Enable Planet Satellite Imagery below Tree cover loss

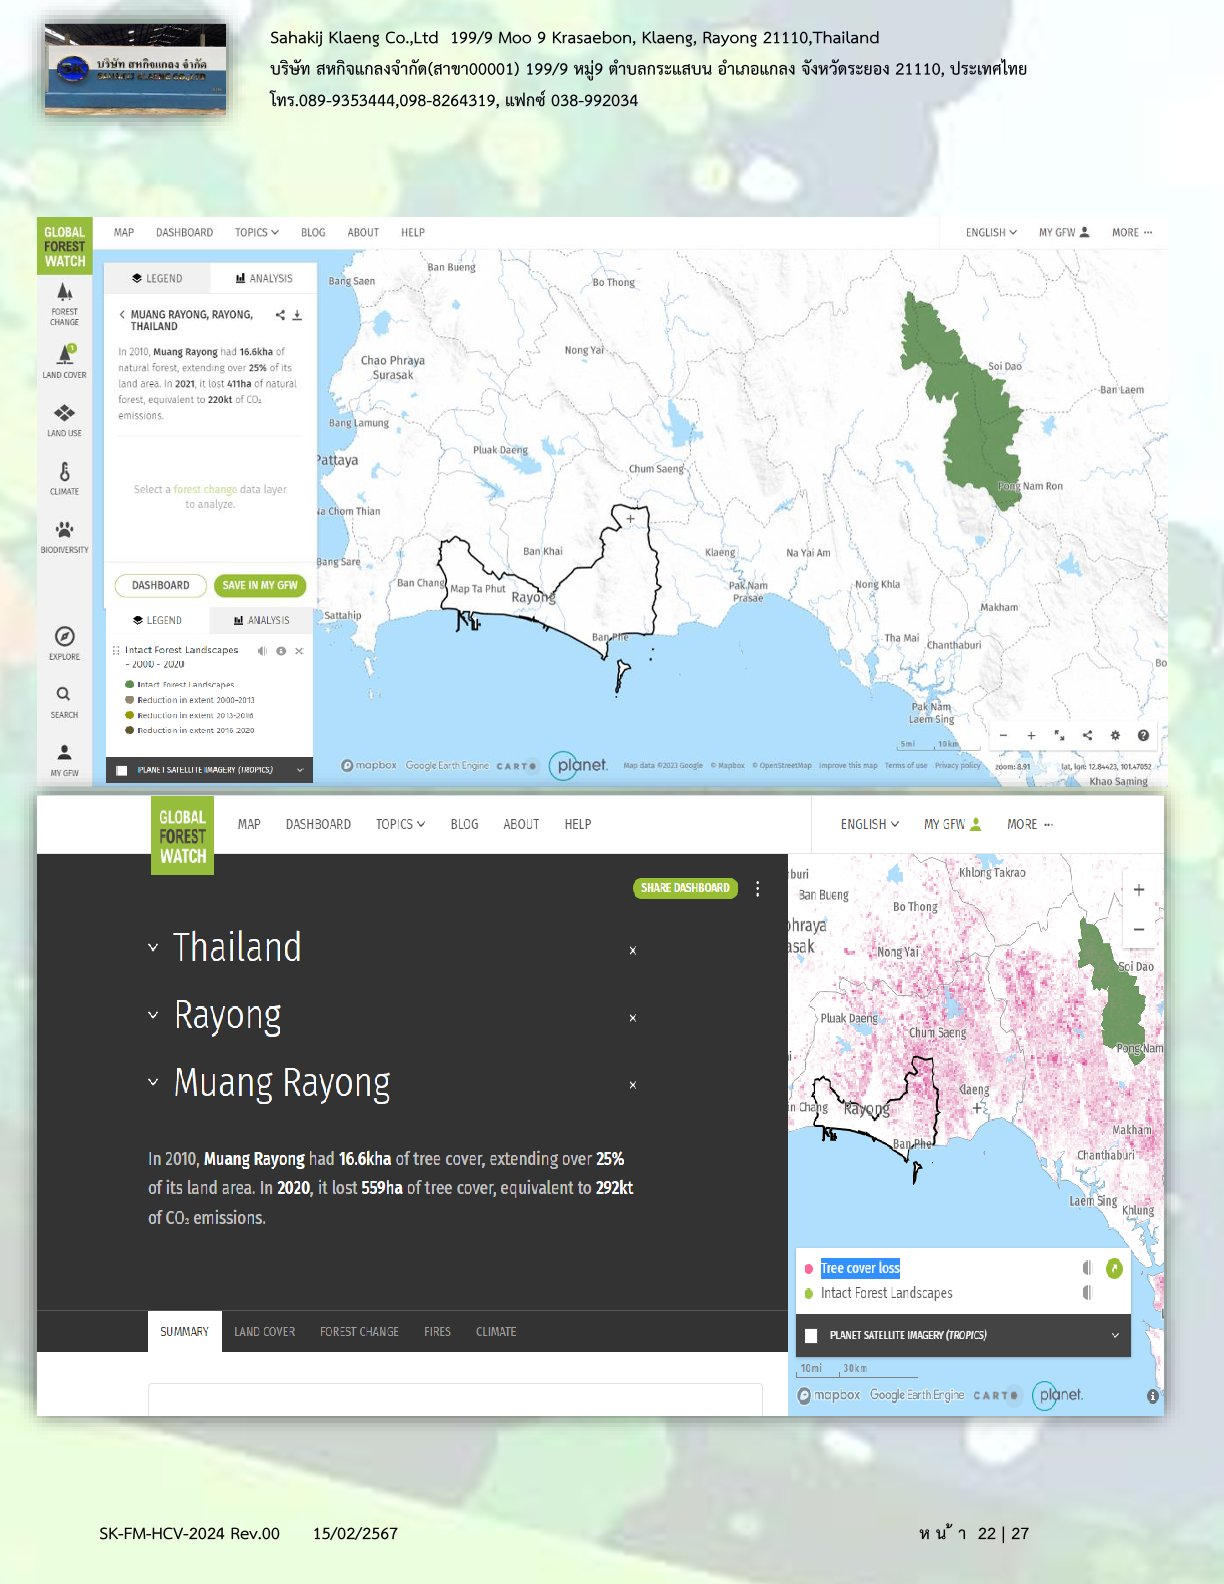point(811,1335)
